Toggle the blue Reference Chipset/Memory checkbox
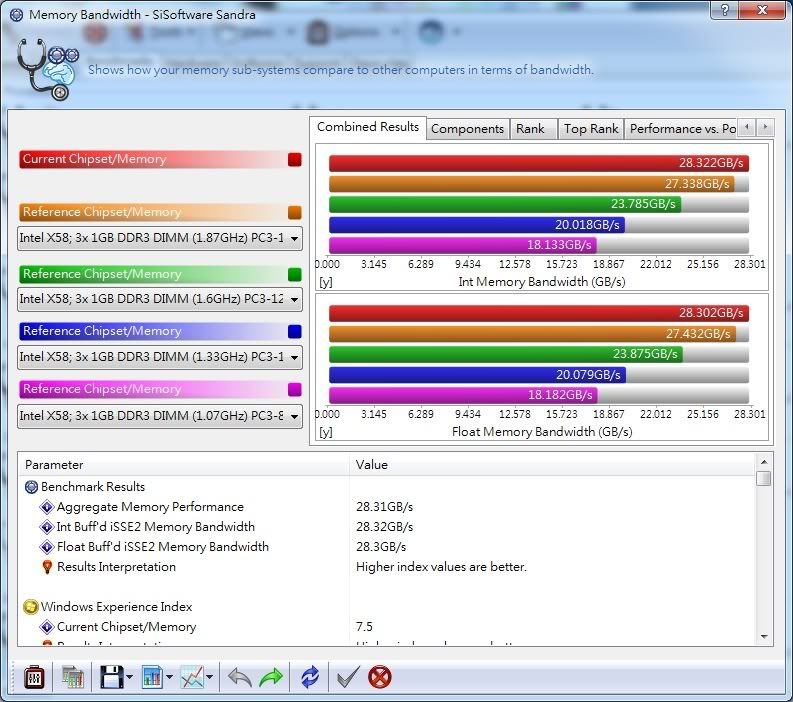The image size is (793, 702). click(x=294, y=332)
